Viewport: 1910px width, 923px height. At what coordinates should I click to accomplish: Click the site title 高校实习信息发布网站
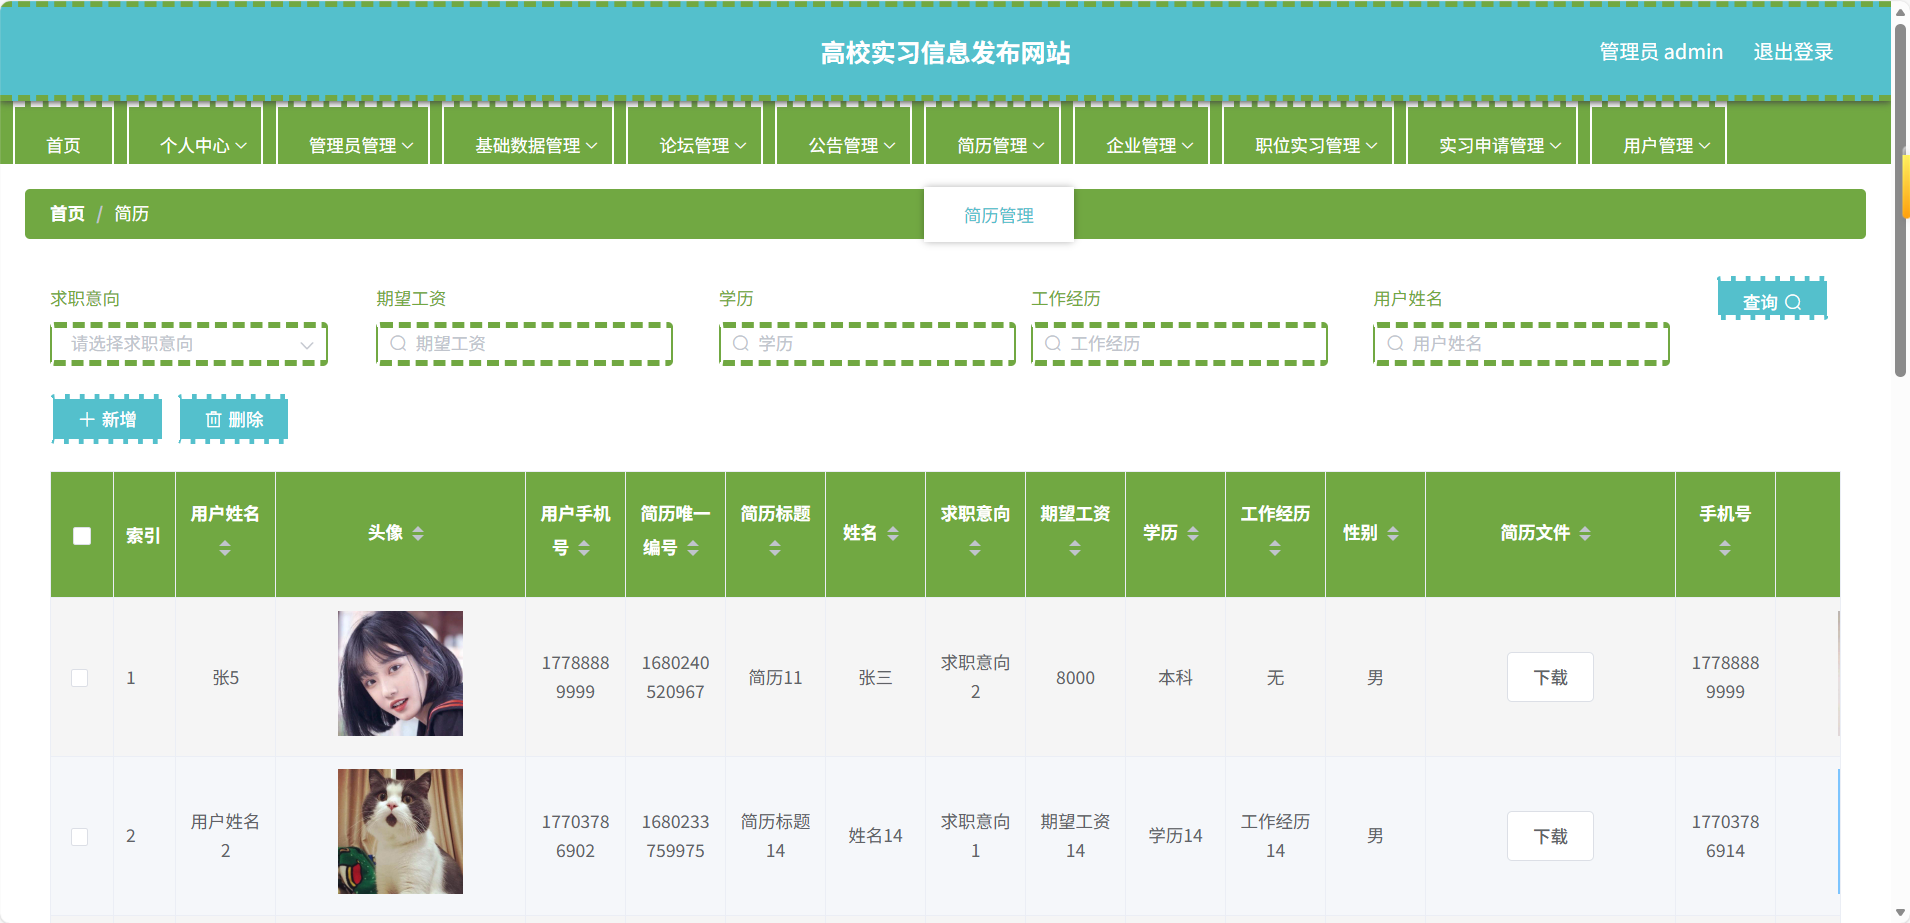point(945,53)
